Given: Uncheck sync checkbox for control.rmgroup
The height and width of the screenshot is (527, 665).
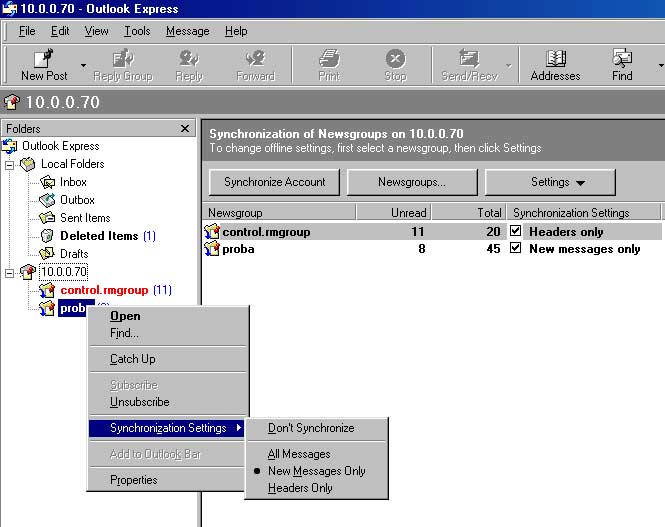Looking at the screenshot, I should (x=515, y=231).
